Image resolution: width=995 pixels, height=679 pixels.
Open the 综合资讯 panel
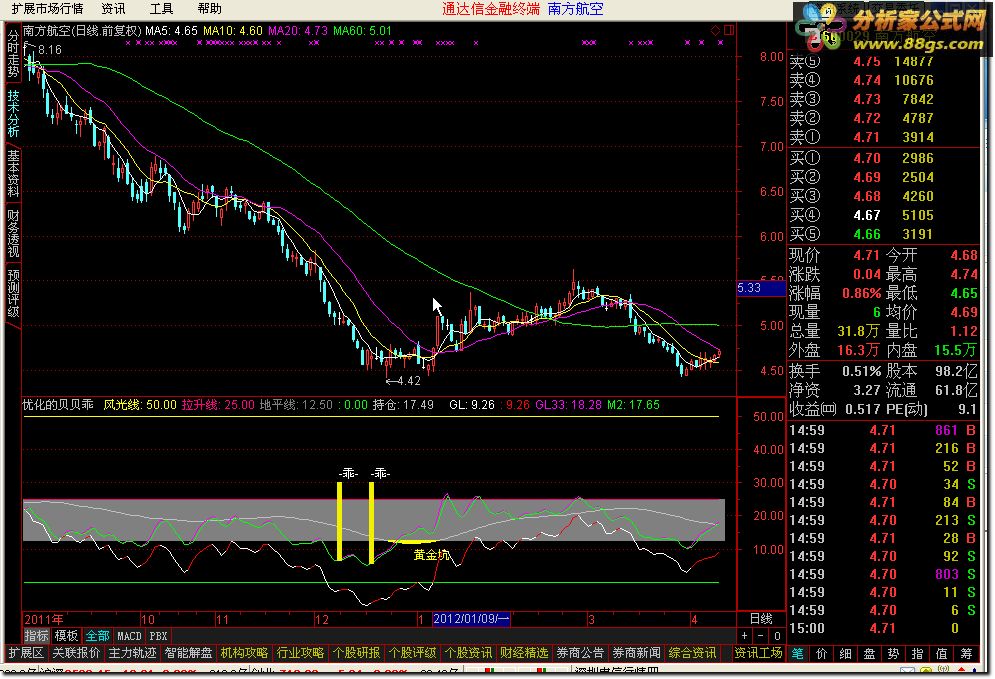click(x=692, y=653)
